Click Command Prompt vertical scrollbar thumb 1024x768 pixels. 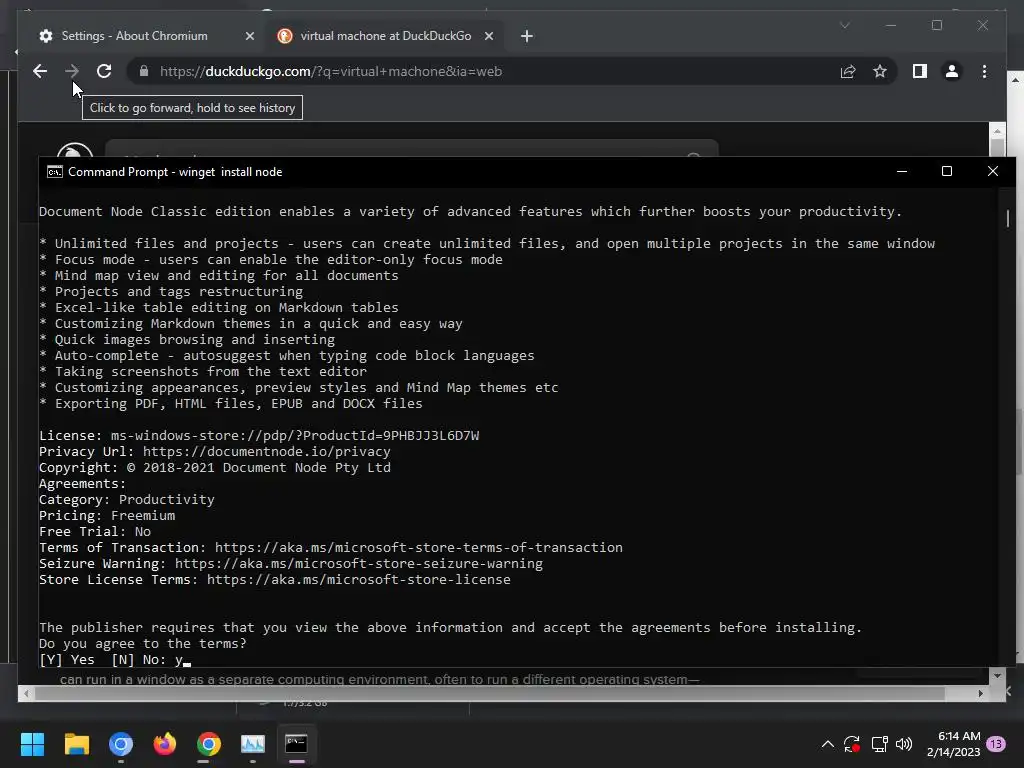point(1008,218)
